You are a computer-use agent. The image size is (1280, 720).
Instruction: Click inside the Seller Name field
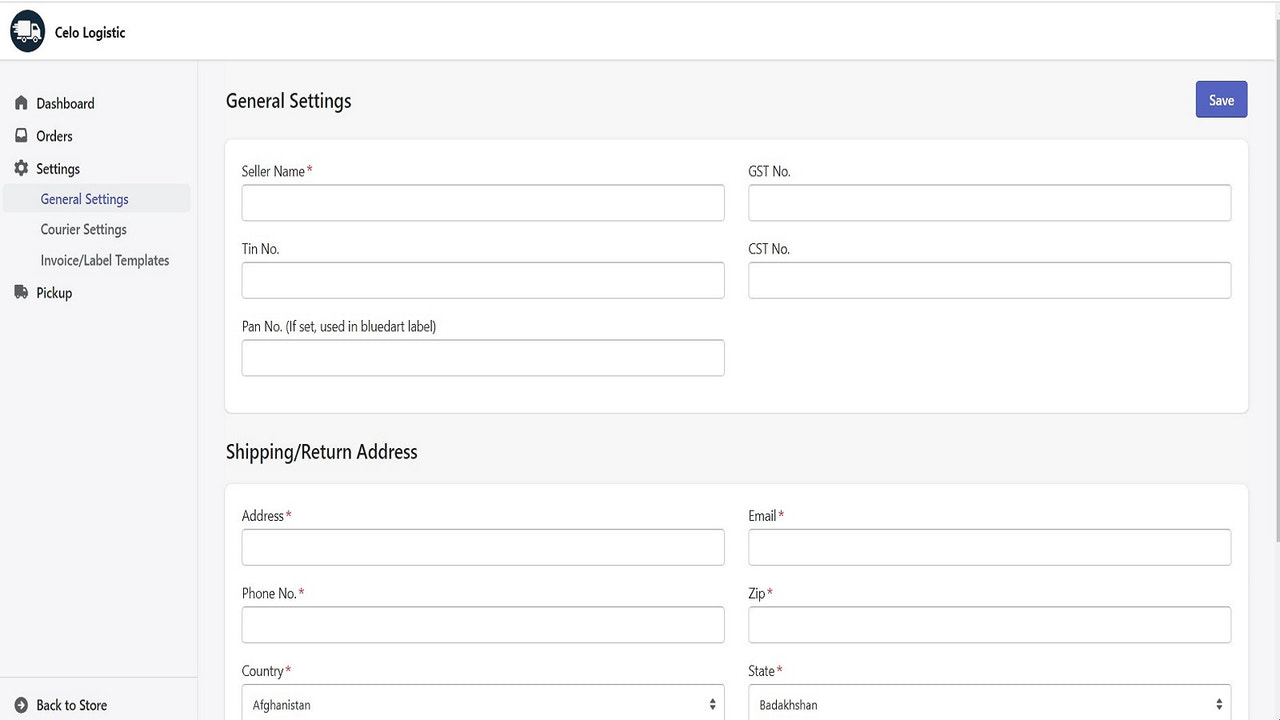click(483, 202)
